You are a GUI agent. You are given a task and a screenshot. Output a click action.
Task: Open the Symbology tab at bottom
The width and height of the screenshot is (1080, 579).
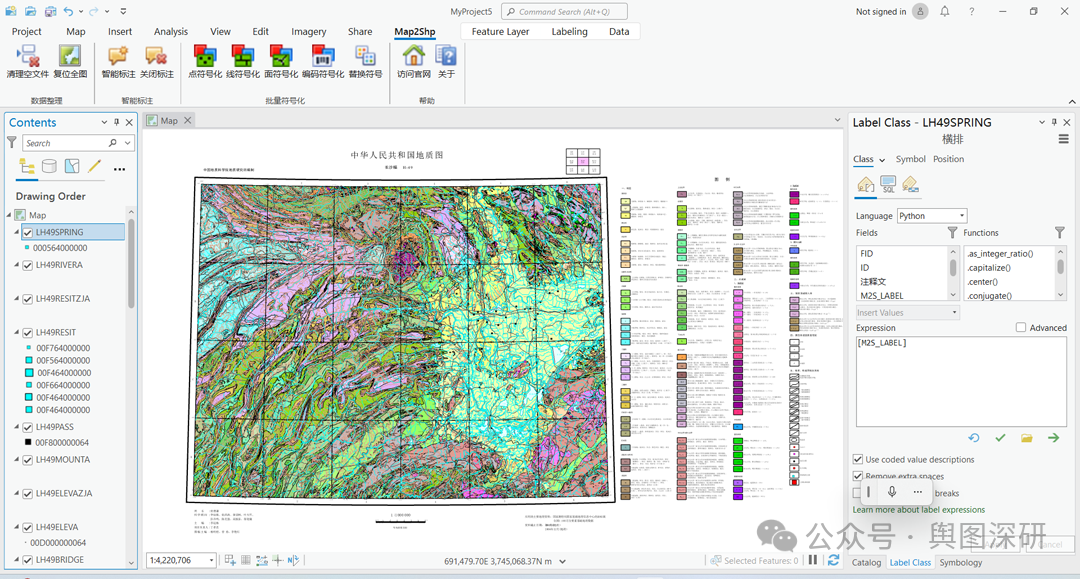coord(960,563)
